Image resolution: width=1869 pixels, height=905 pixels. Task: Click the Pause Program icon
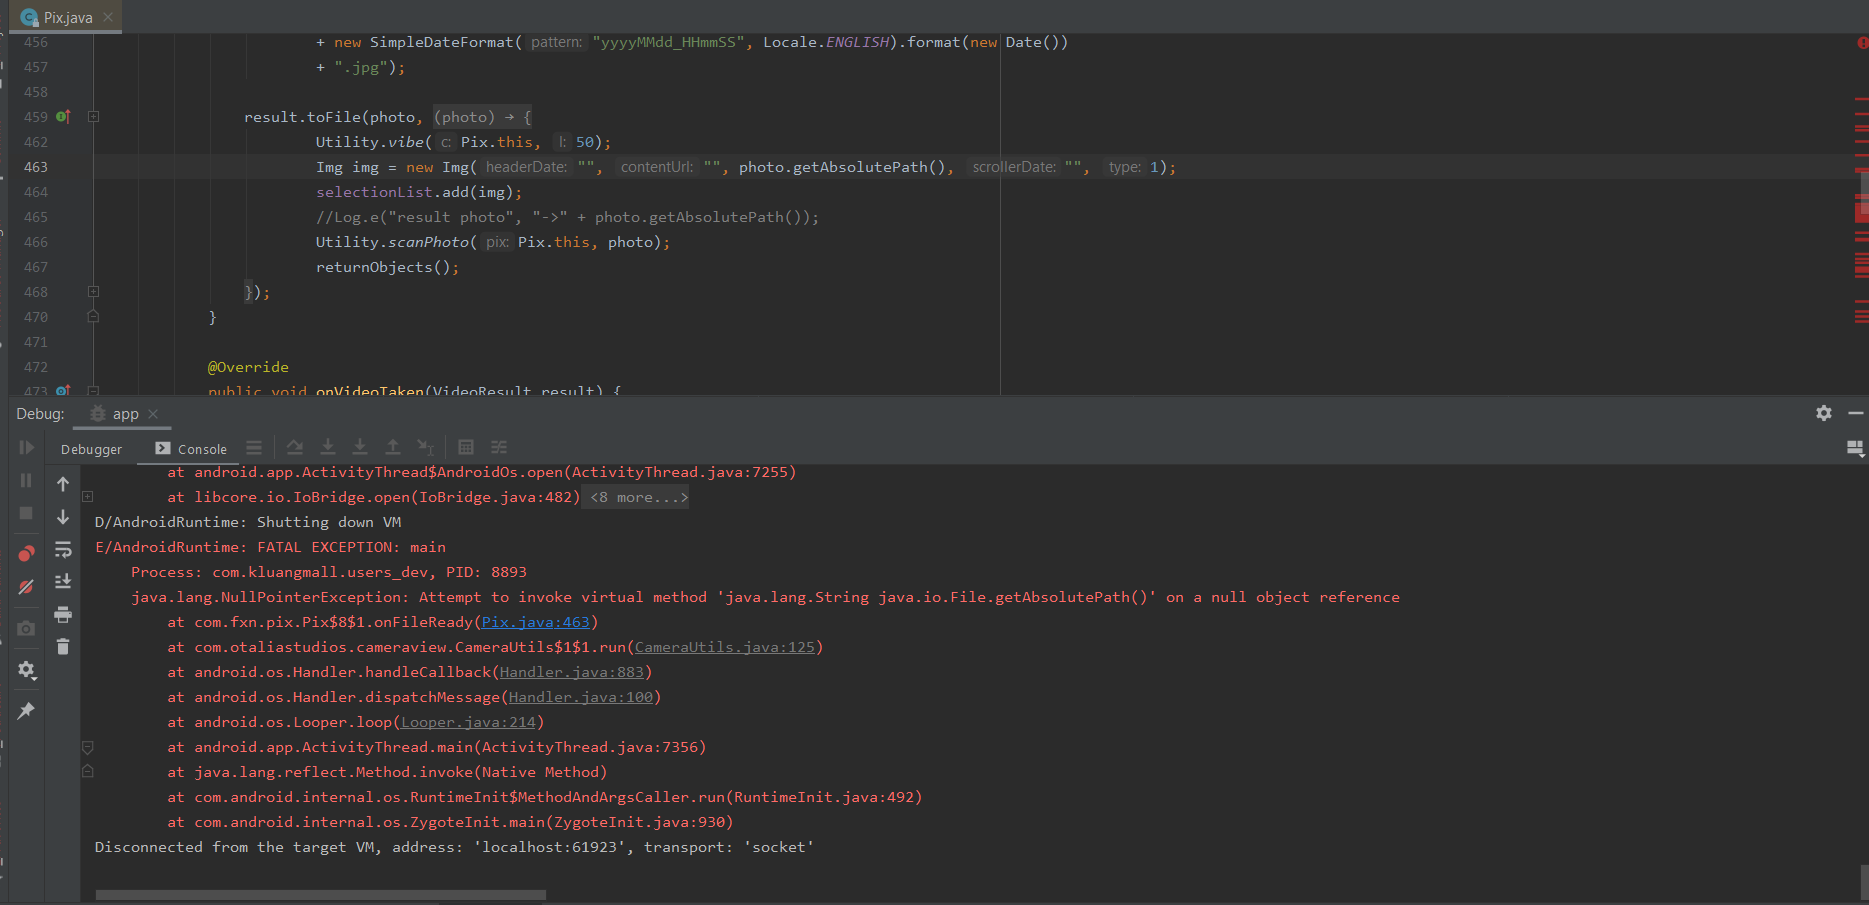point(27,481)
